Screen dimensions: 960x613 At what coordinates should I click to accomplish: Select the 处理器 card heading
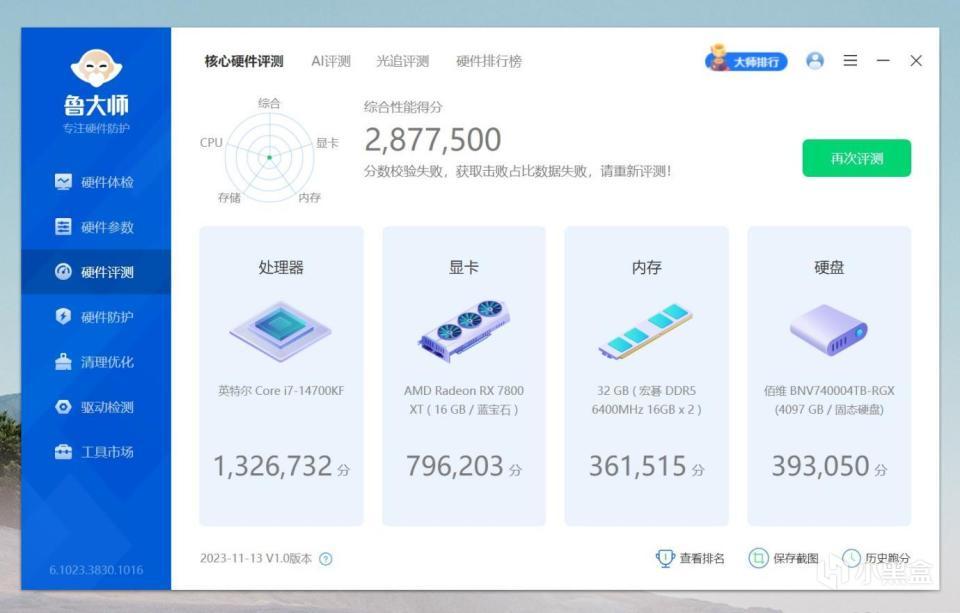click(281, 267)
